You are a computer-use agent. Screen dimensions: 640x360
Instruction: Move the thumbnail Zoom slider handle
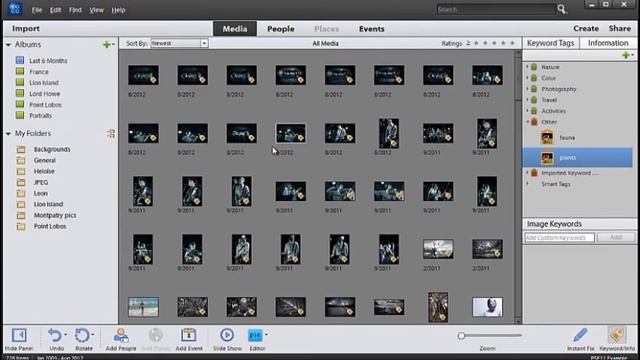461,336
